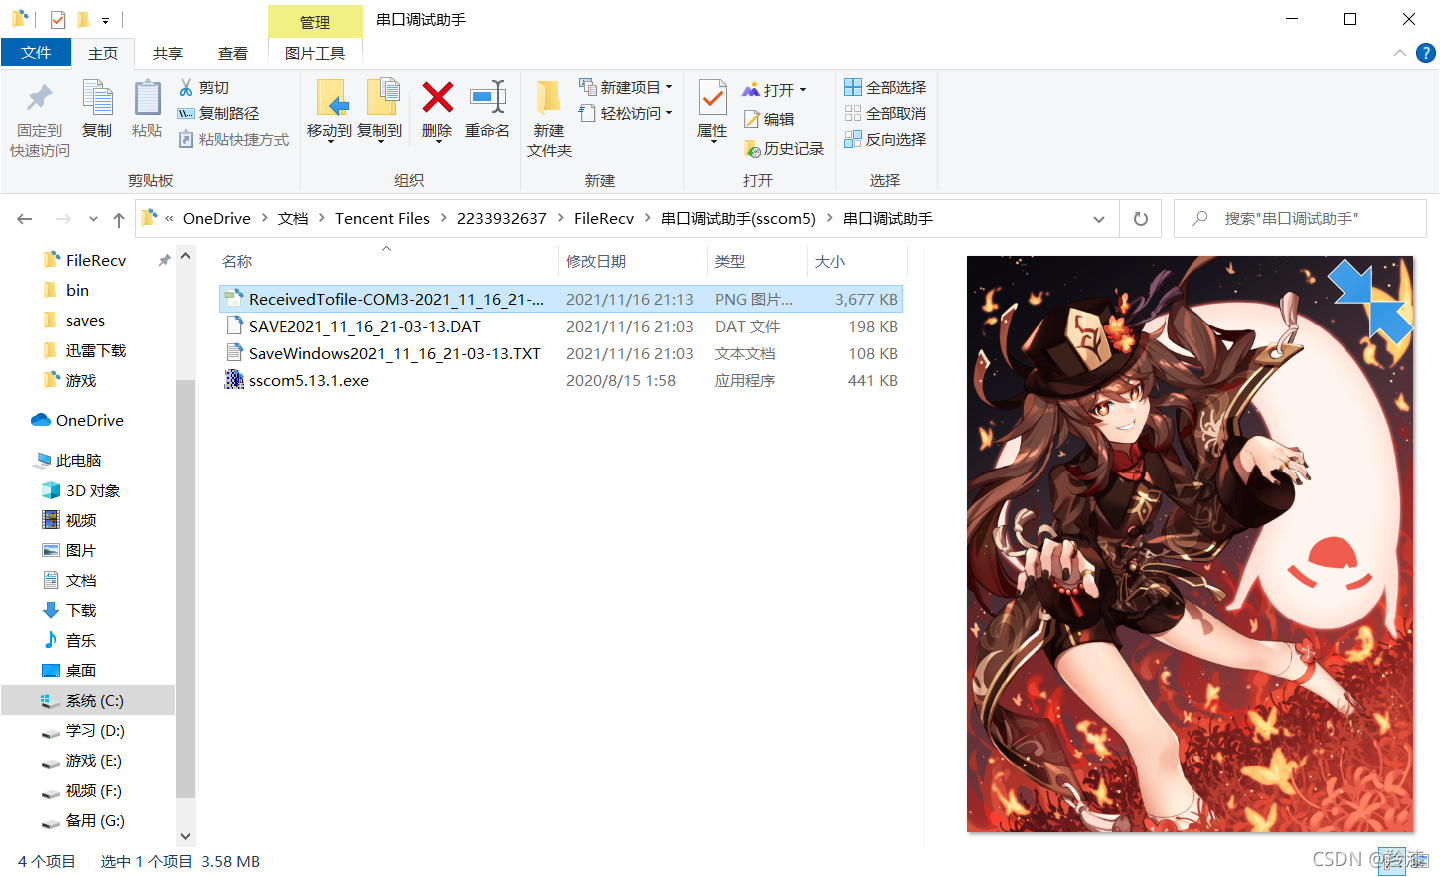Click Edit (编辑) in the ribbon
The image size is (1440, 877).
pos(769,119)
